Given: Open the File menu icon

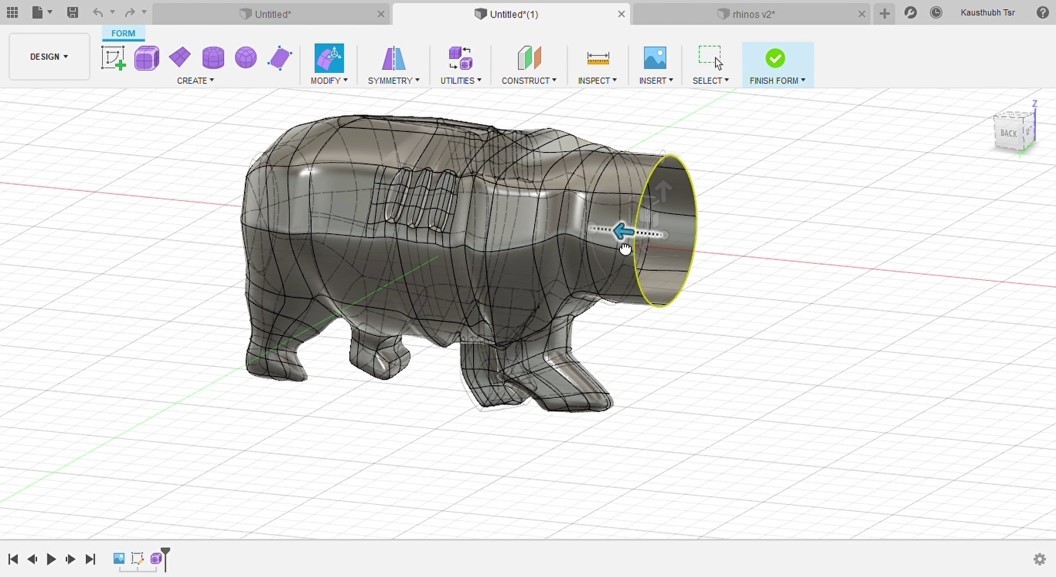Looking at the screenshot, I should click(x=38, y=12).
